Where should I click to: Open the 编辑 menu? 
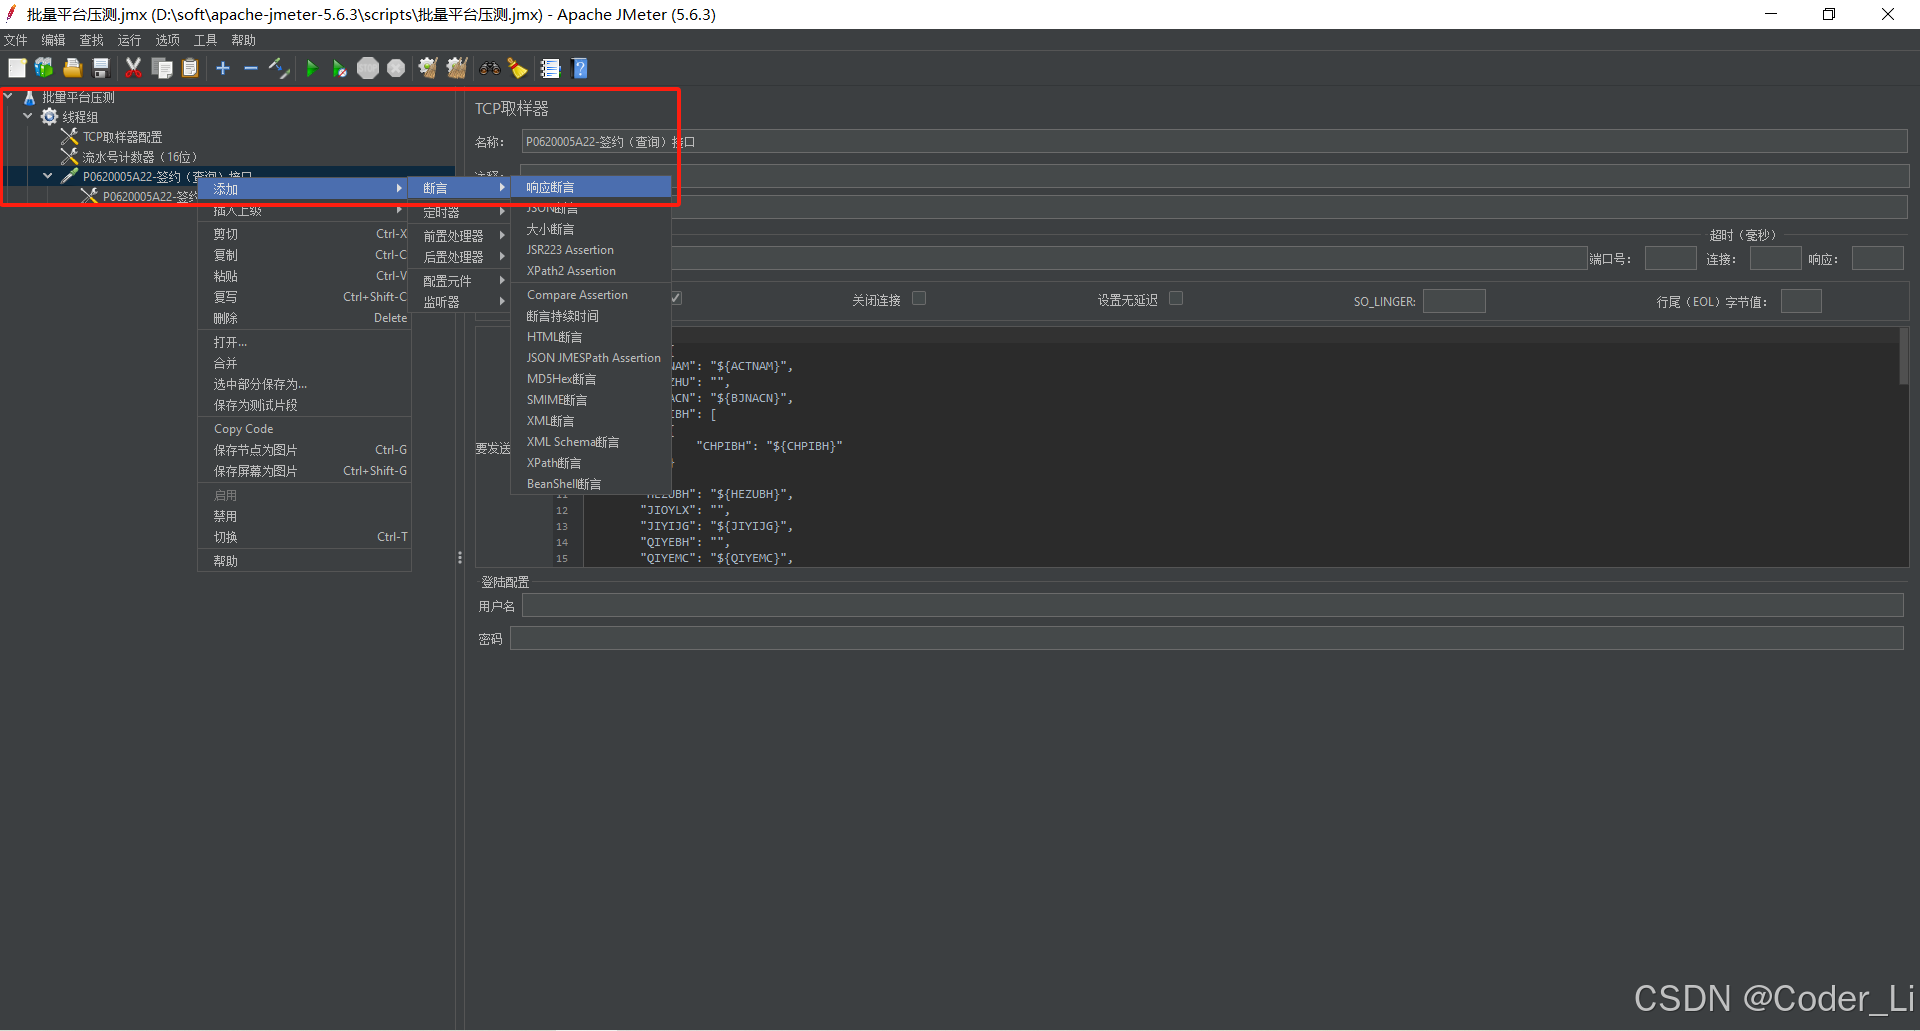click(x=53, y=40)
